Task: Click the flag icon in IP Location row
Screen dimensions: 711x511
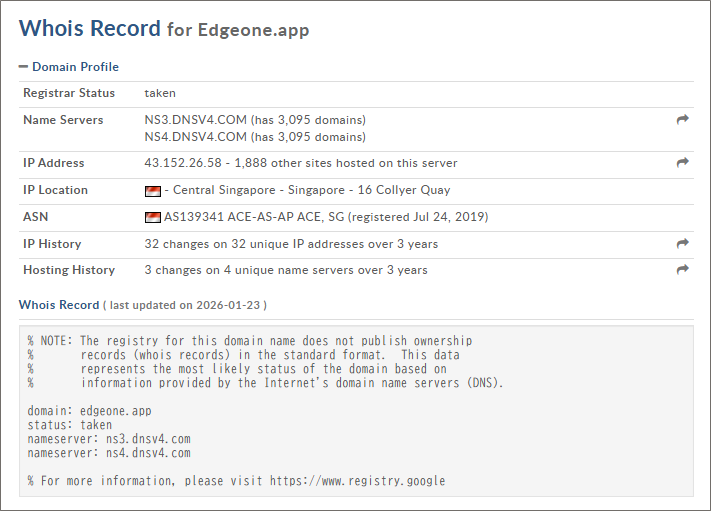Action: pyautogui.click(x=152, y=190)
